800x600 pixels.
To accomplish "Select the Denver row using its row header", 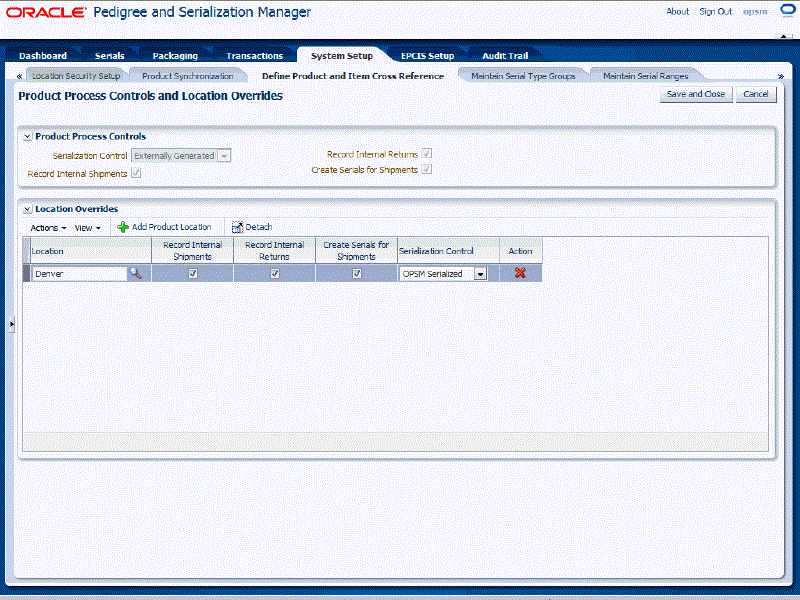I will point(27,273).
